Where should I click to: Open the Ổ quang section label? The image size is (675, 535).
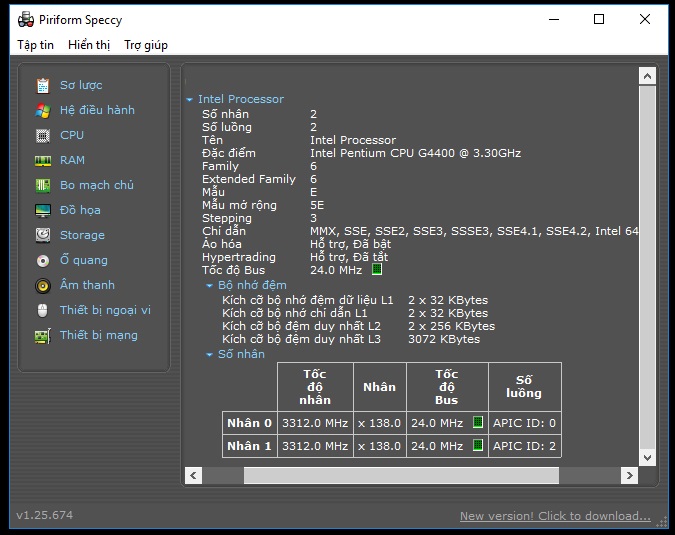[x=84, y=260]
